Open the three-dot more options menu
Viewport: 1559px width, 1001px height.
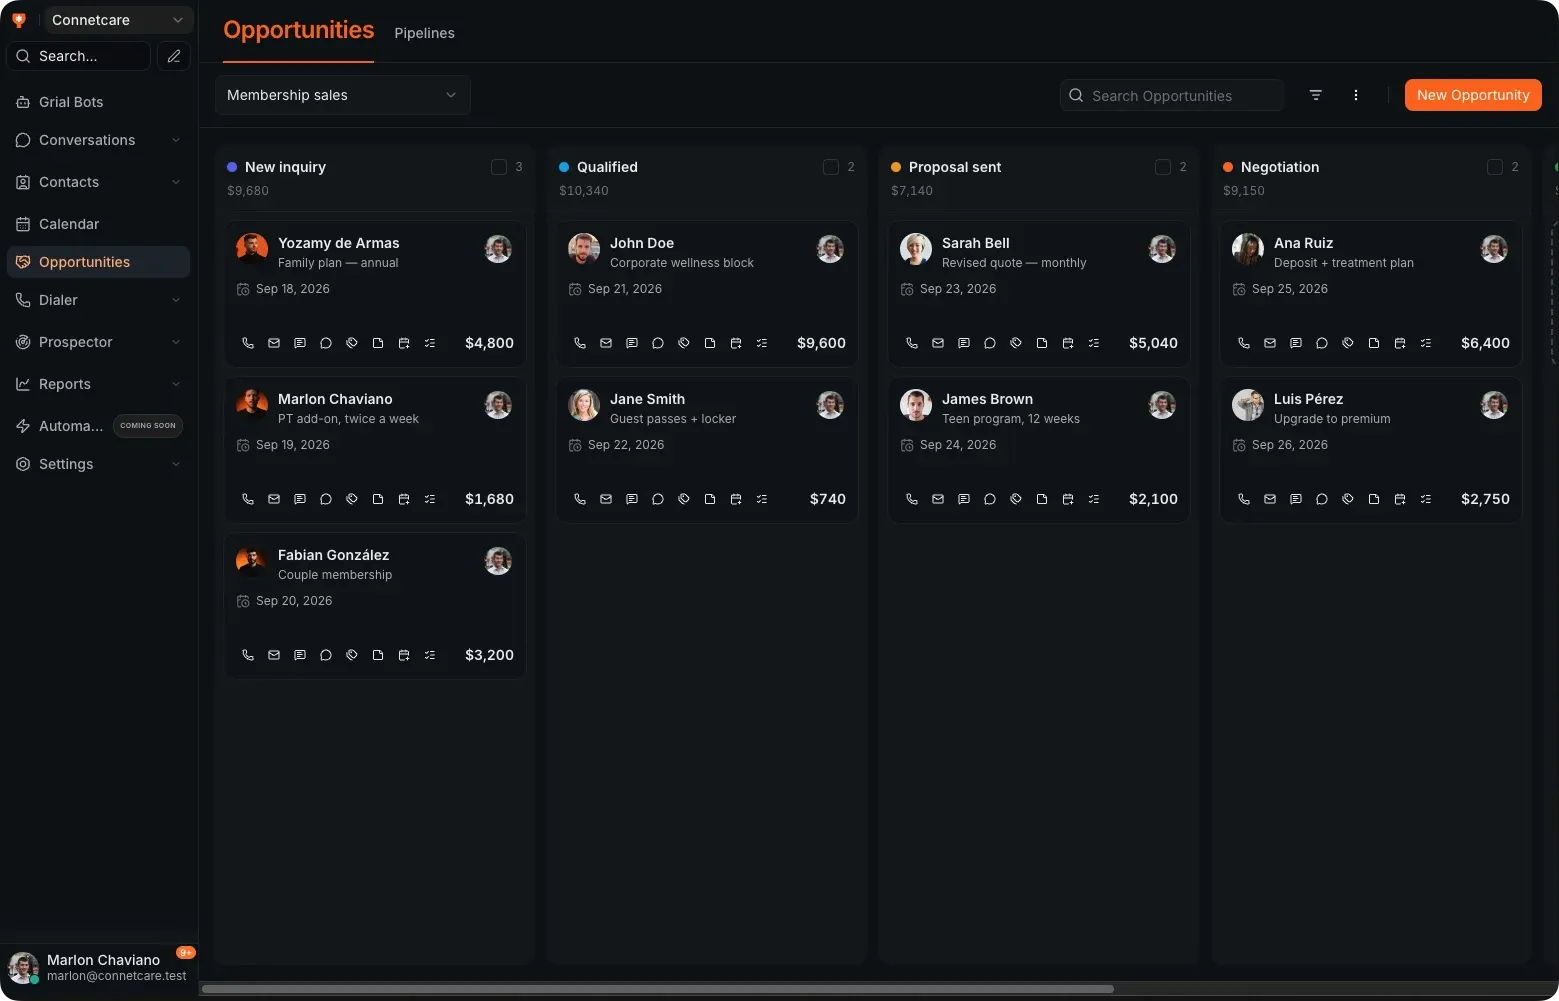coord(1356,95)
